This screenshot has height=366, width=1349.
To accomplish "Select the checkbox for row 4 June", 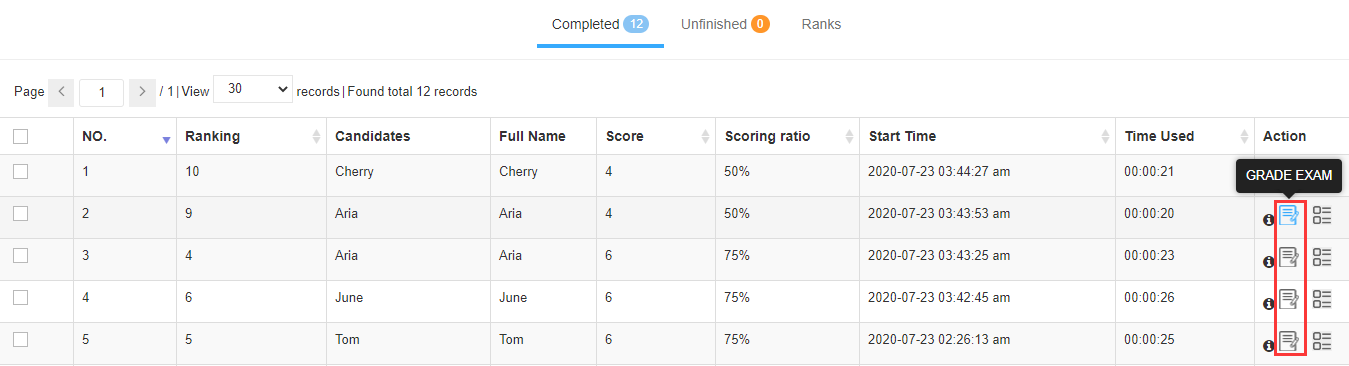I will click(x=20, y=297).
